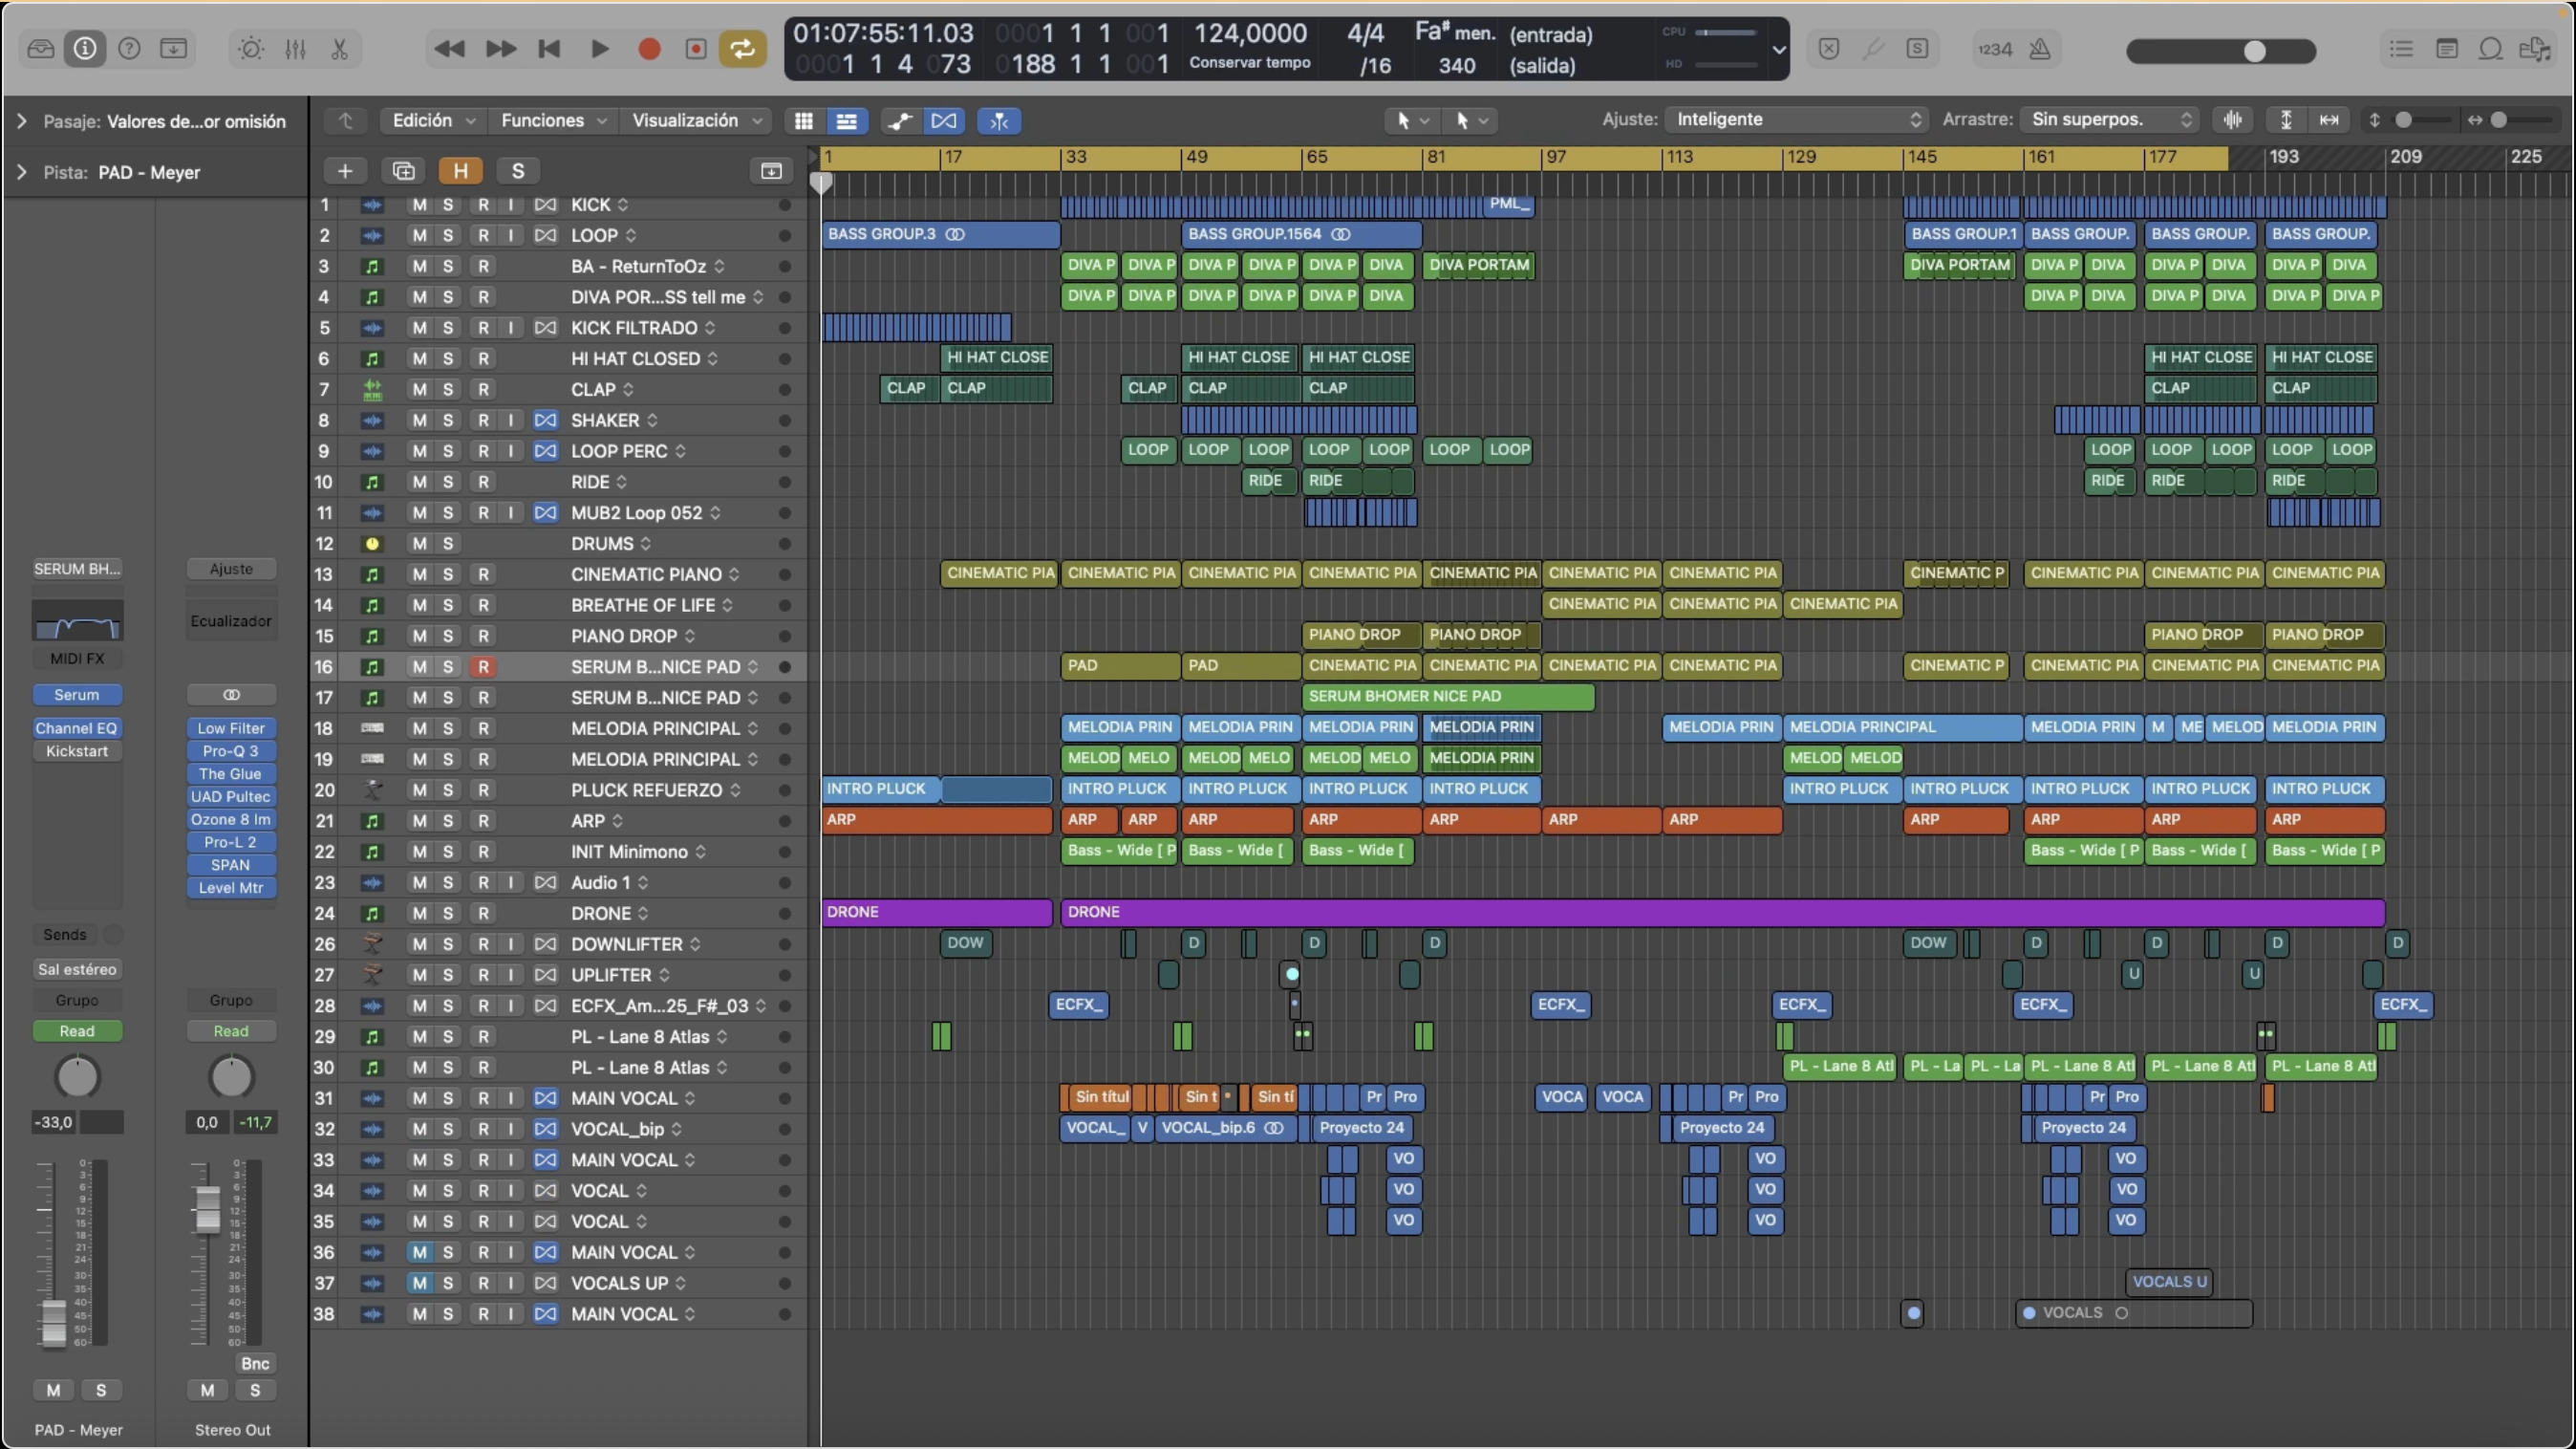The width and height of the screenshot is (2576, 1449).
Task: Open the Mixer from the control bar
Action: (295, 49)
